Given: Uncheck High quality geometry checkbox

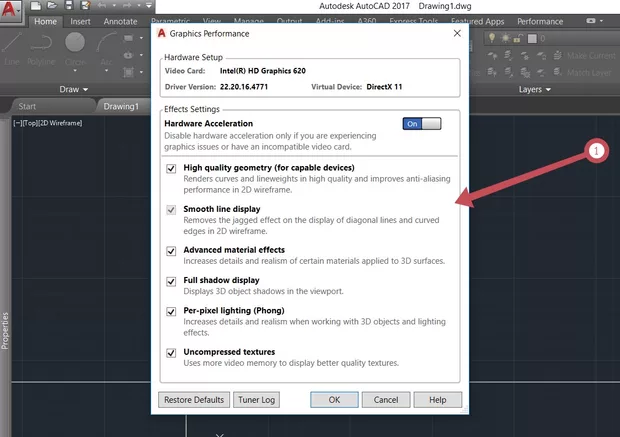Looking at the screenshot, I should (172, 167).
